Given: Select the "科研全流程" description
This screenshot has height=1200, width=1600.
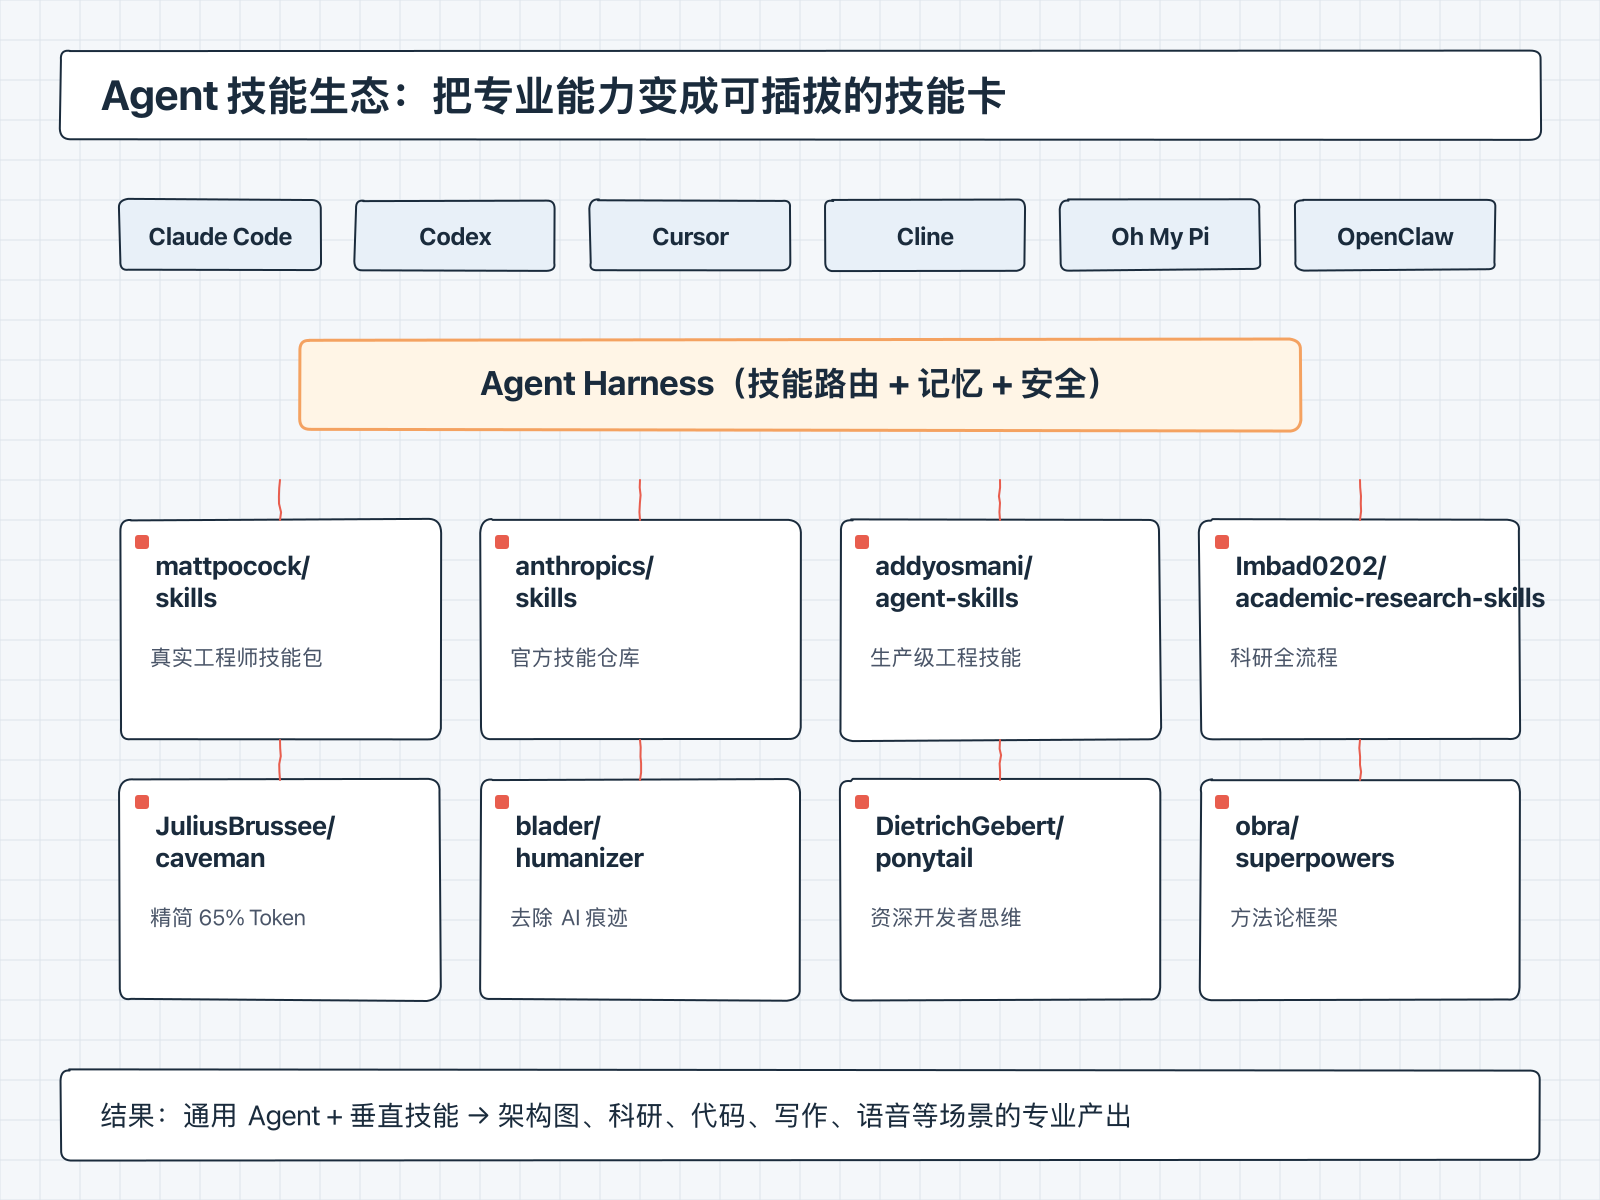Looking at the screenshot, I should tap(1284, 657).
